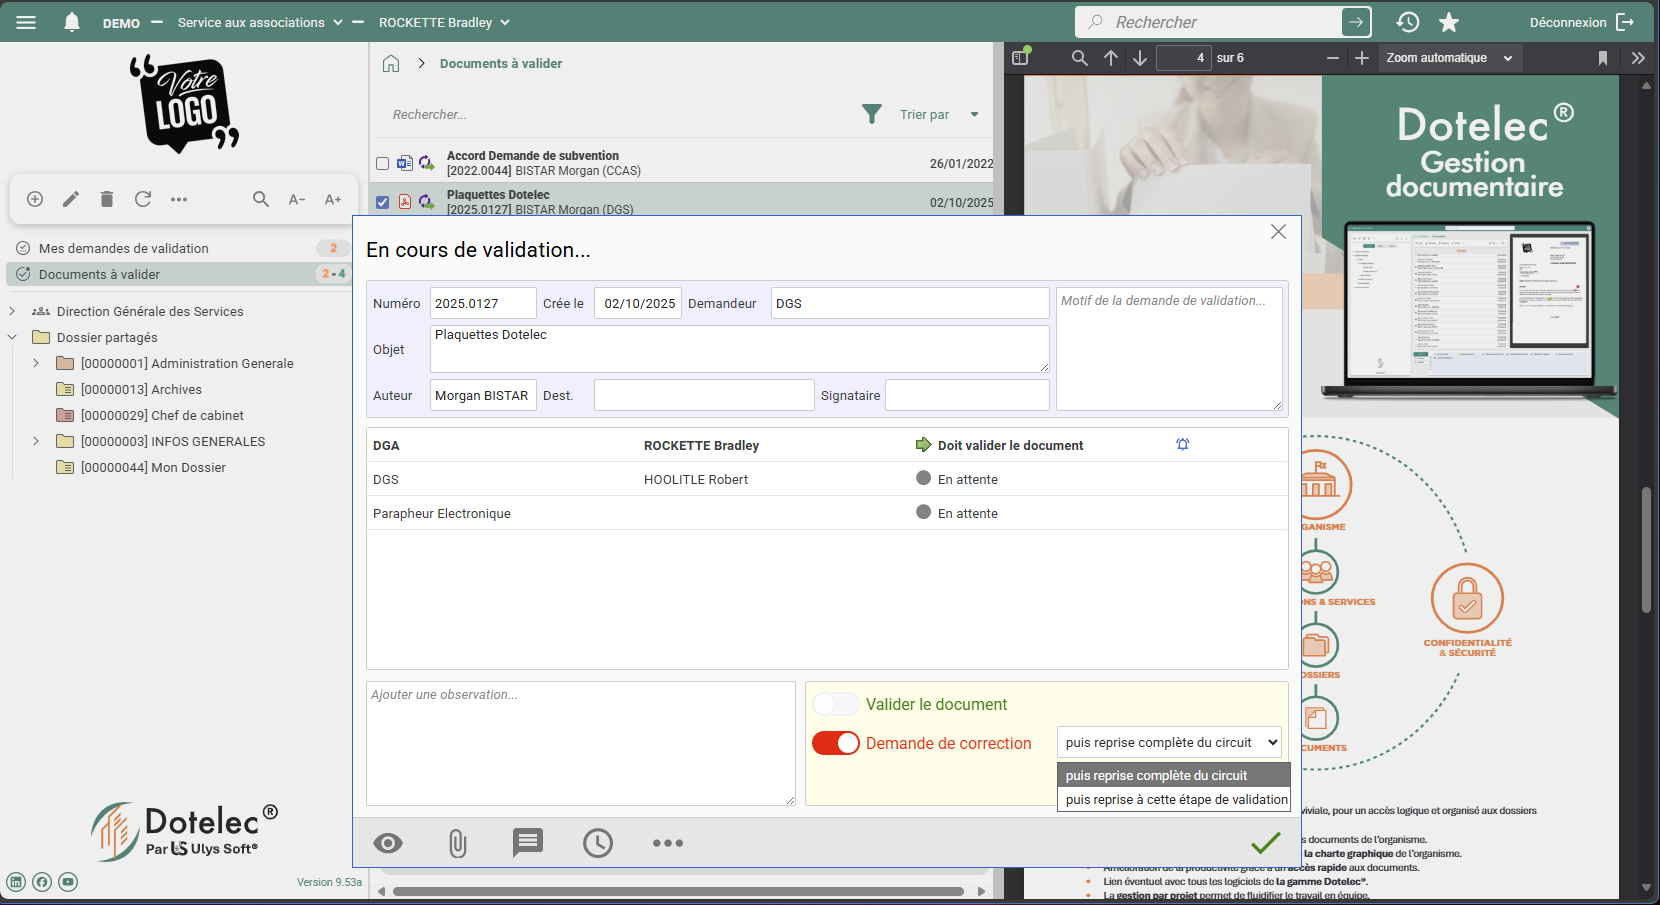Click the Ajouter une observation text field
Viewport: 1660px width, 905px height.
click(x=580, y=743)
